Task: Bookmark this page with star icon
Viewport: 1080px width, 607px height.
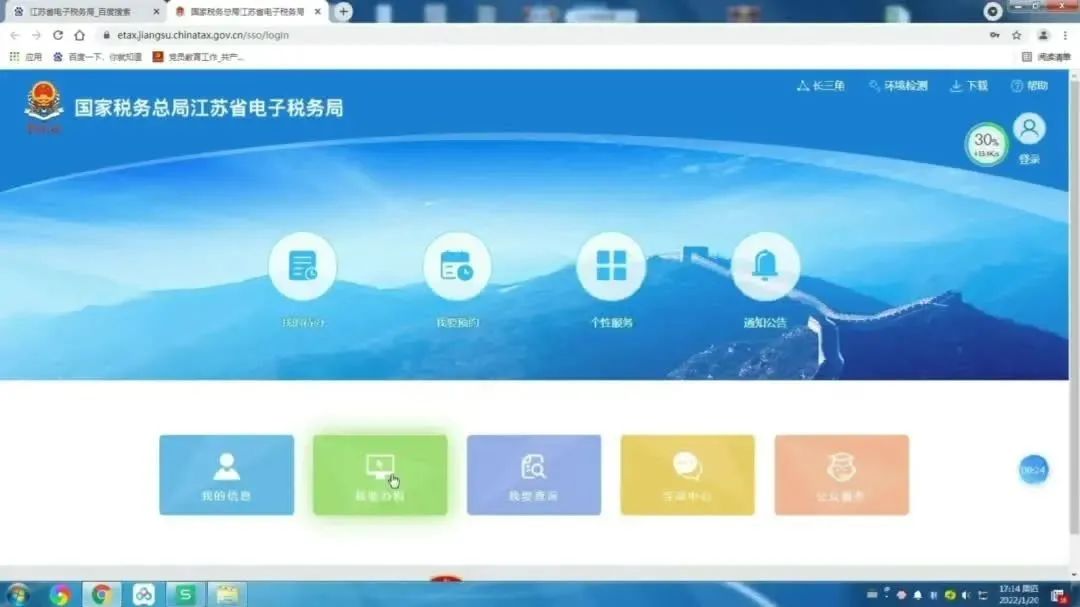Action: 1017,35
